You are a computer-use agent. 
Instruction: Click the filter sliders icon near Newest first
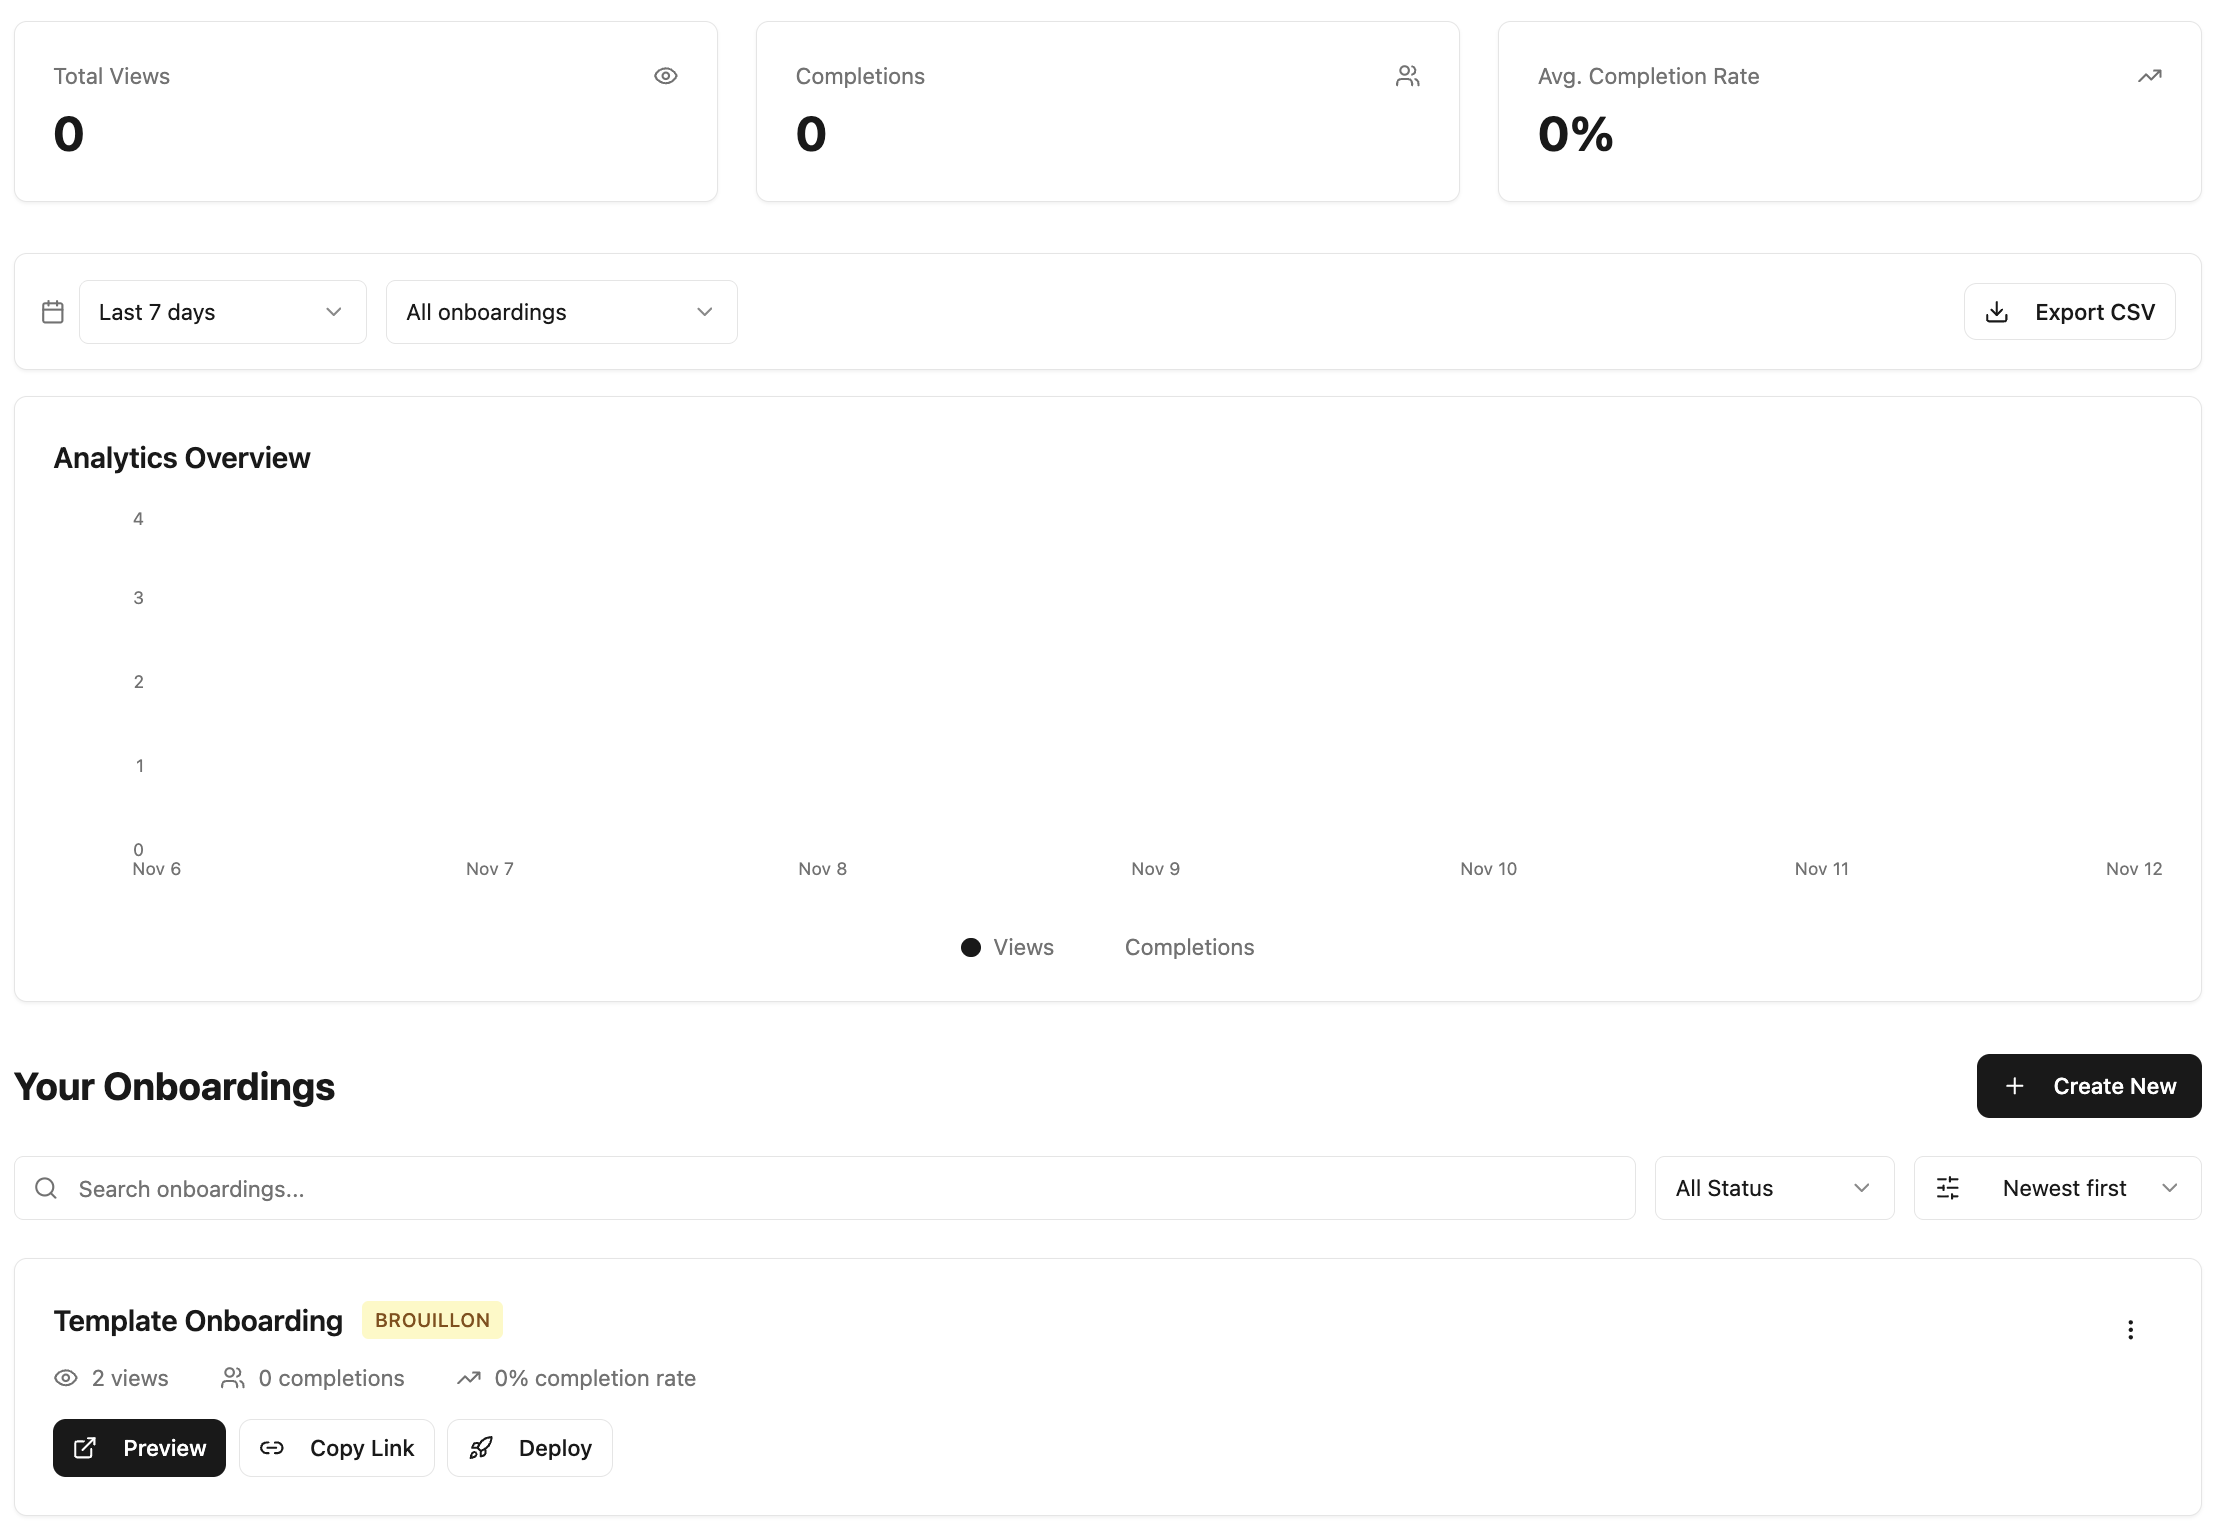pos(1948,1188)
